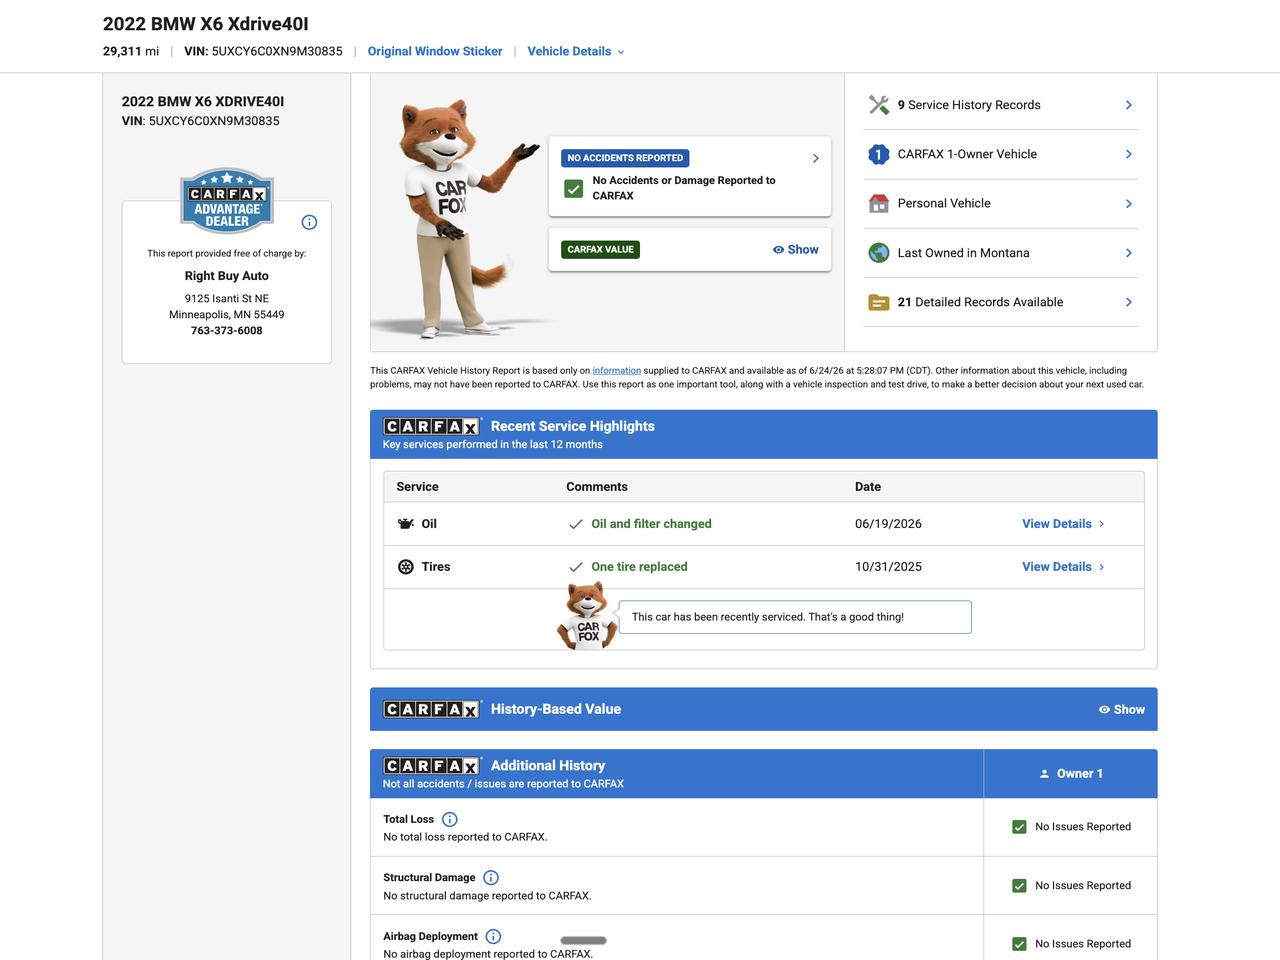This screenshot has height=960, width=1280.
Task: Click the 'information' hyperlink in disclaimer
Action: pyautogui.click(x=617, y=371)
